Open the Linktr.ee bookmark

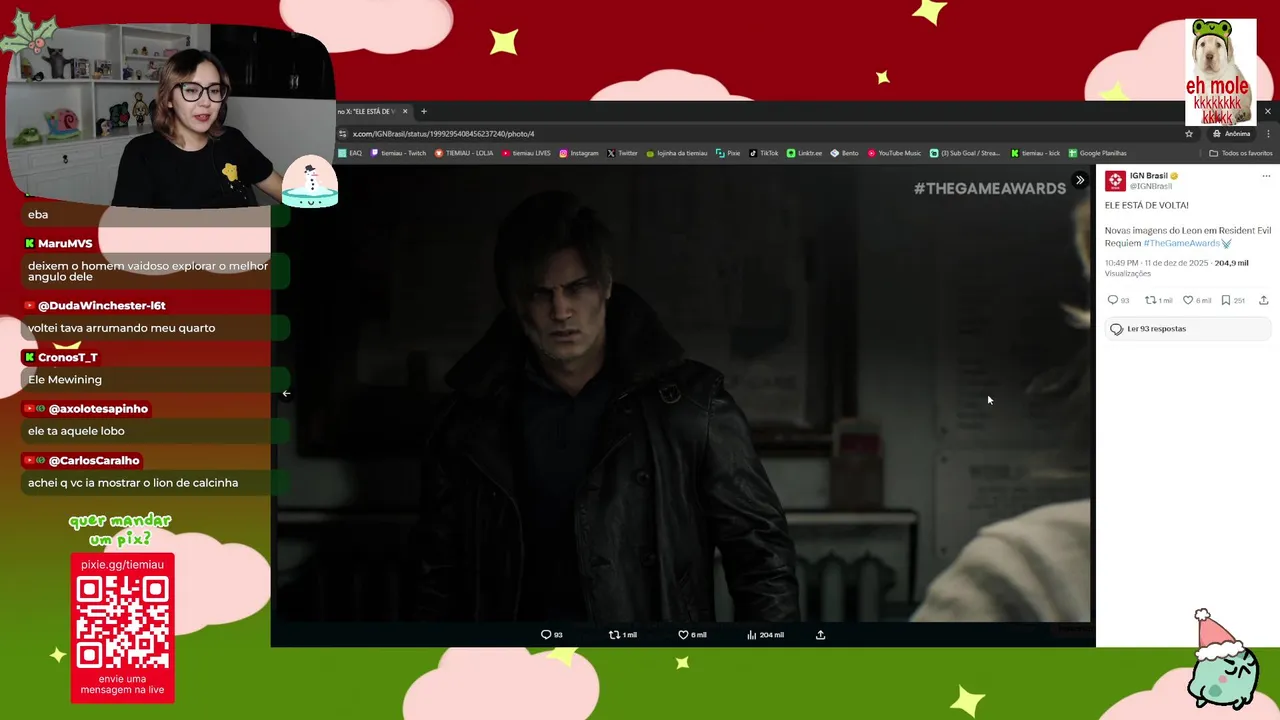tap(804, 153)
